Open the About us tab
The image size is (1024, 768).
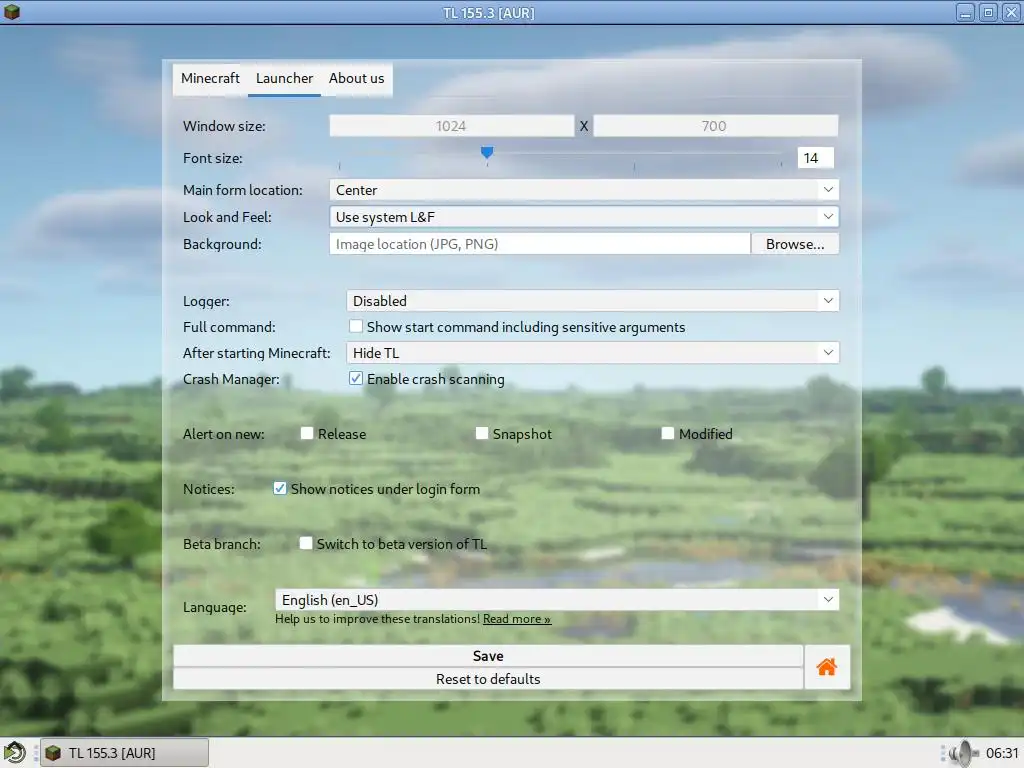[357, 78]
